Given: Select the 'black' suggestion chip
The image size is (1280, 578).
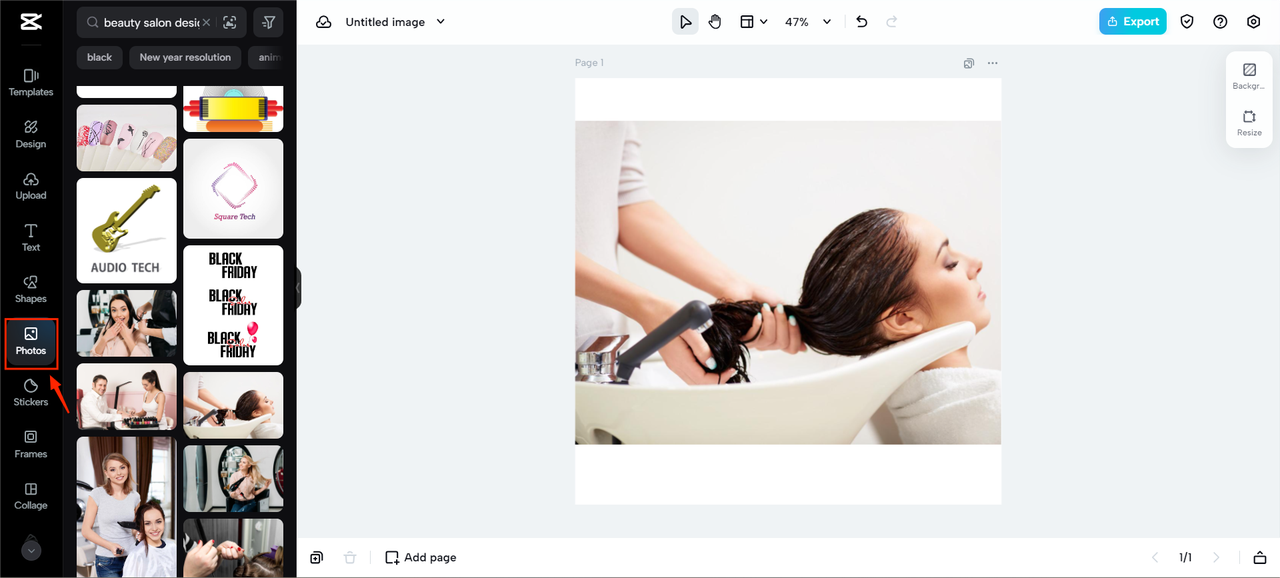Looking at the screenshot, I should (x=100, y=57).
